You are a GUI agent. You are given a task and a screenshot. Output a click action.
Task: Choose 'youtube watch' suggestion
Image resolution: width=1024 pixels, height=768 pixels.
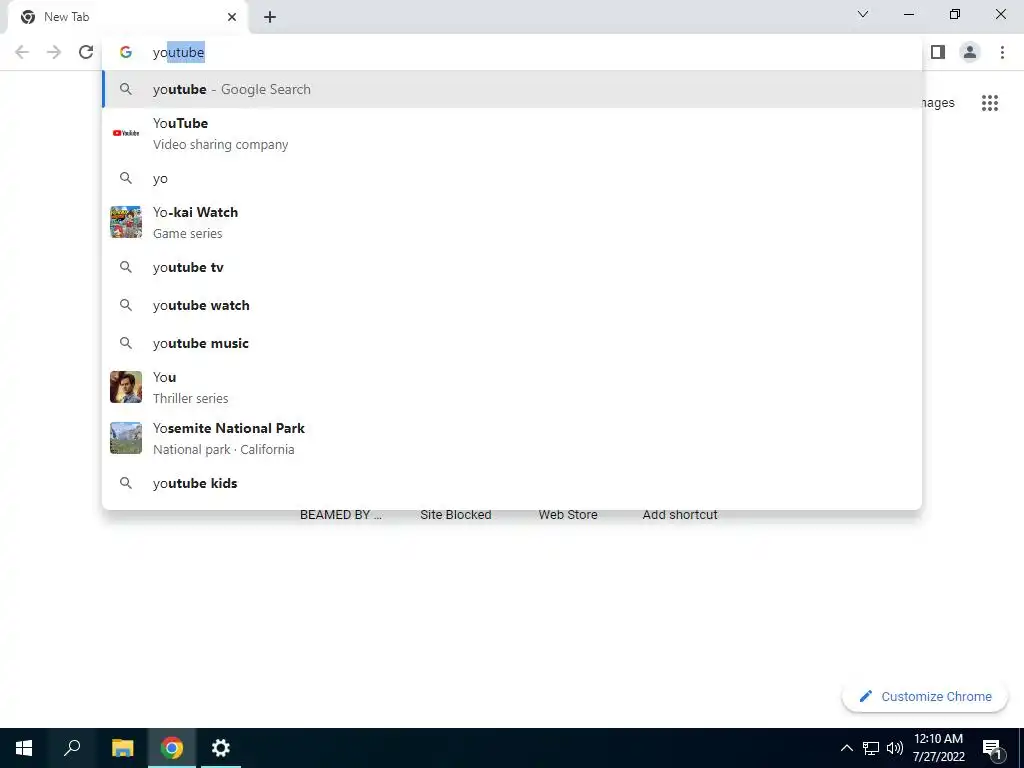point(512,305)
